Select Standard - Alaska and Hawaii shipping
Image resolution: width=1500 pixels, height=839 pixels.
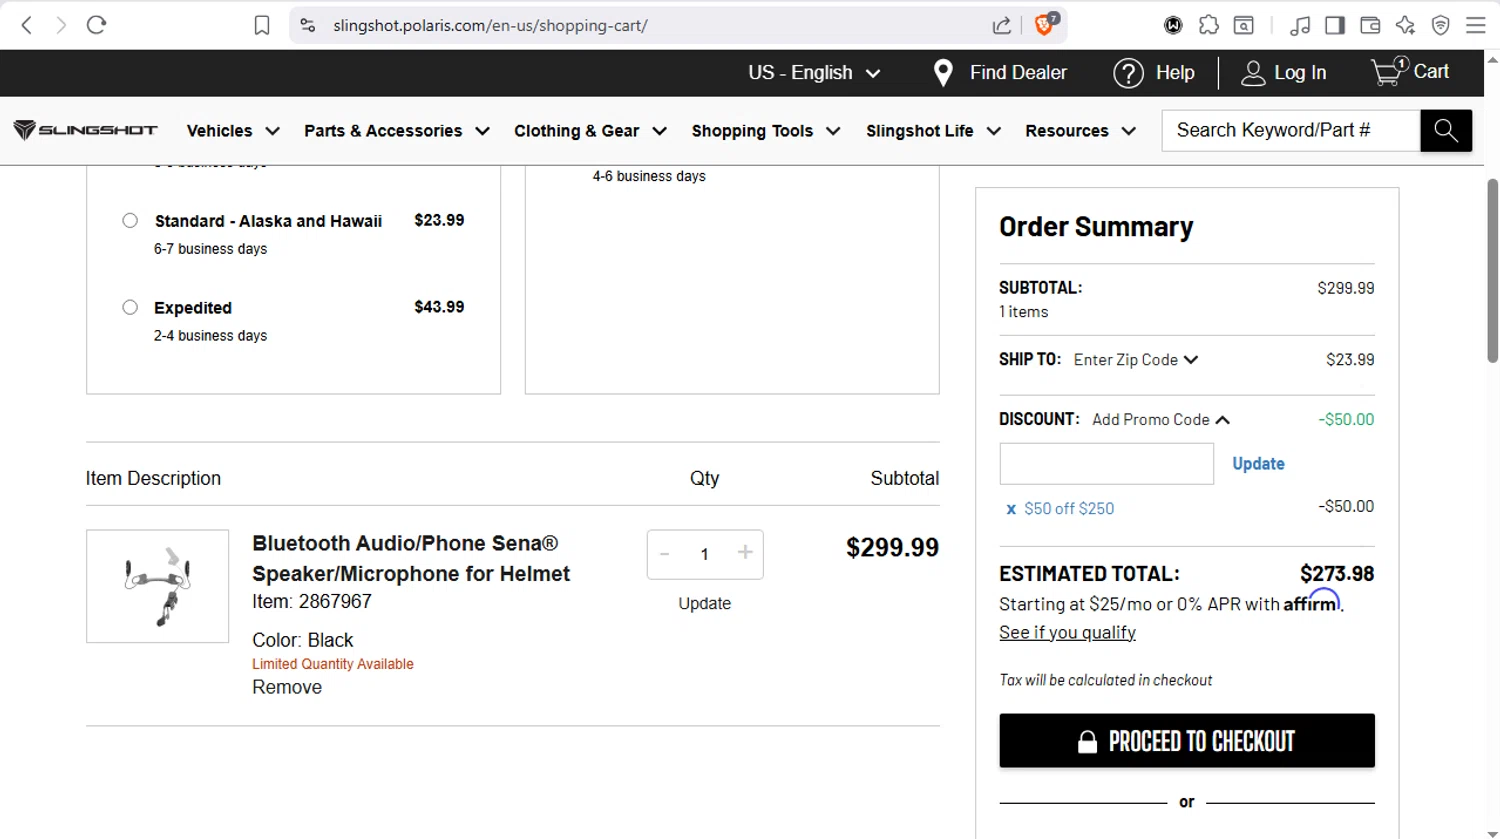pyautogui.click(x=130, y=220)
